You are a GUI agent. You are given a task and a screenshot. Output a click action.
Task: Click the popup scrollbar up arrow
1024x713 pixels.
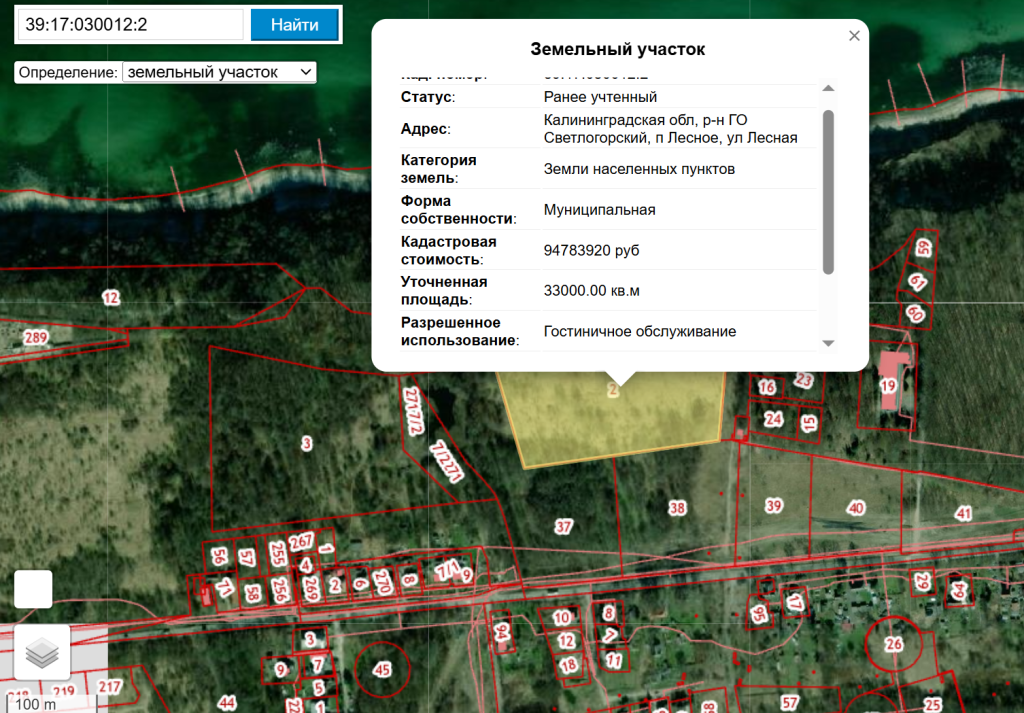coord(827,88)
